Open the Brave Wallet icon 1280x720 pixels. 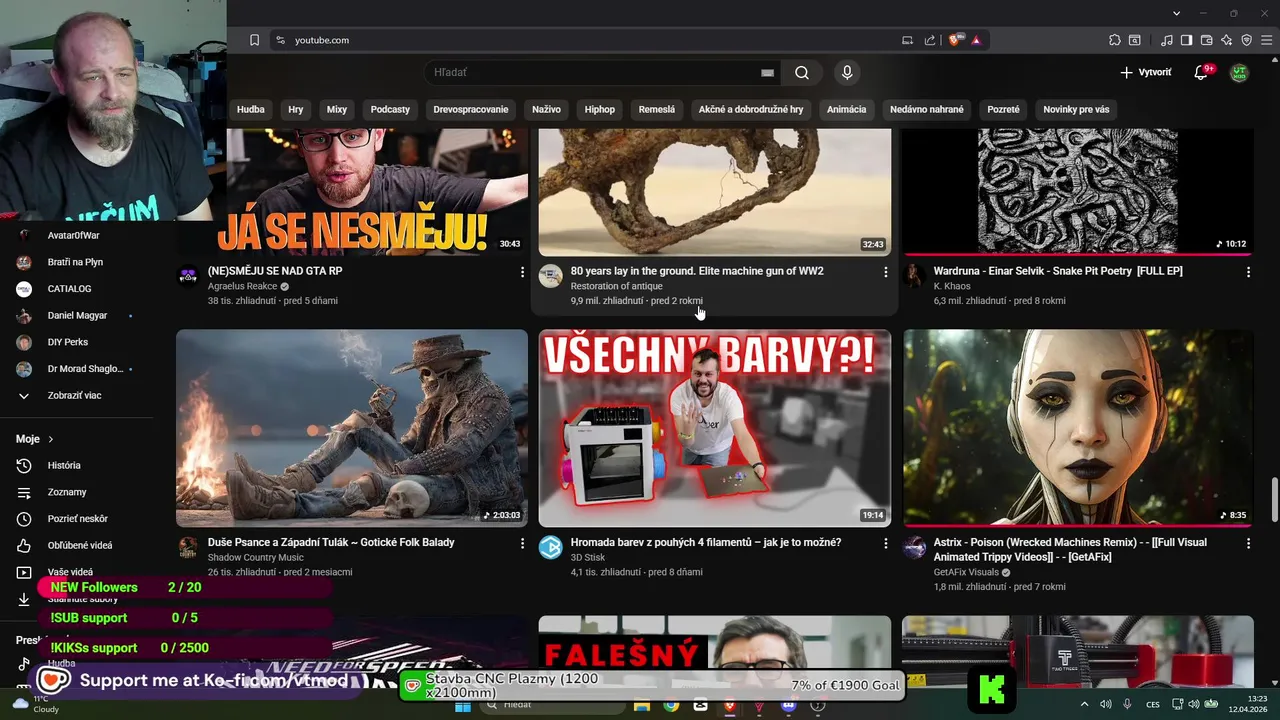coord(1206,40)
